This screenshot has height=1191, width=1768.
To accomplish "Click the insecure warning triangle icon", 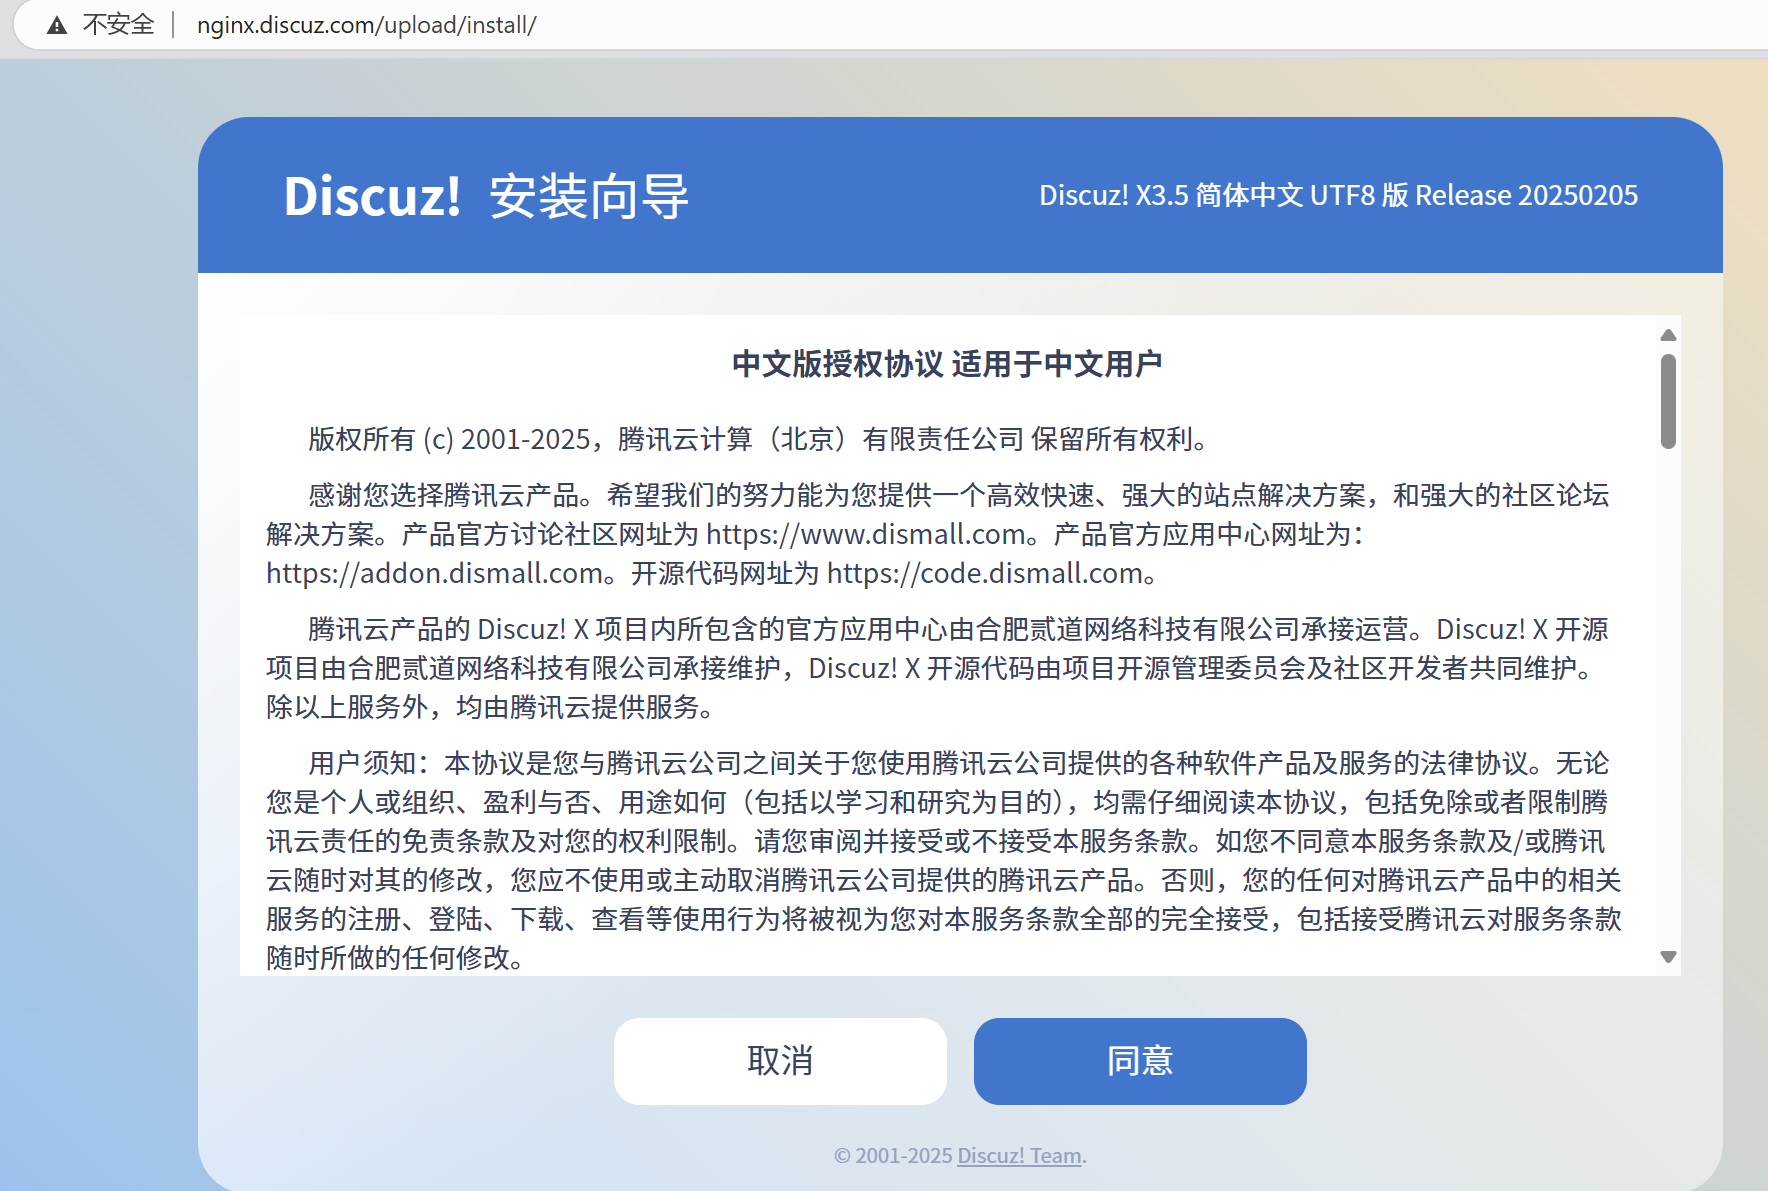I will [57, 25].
